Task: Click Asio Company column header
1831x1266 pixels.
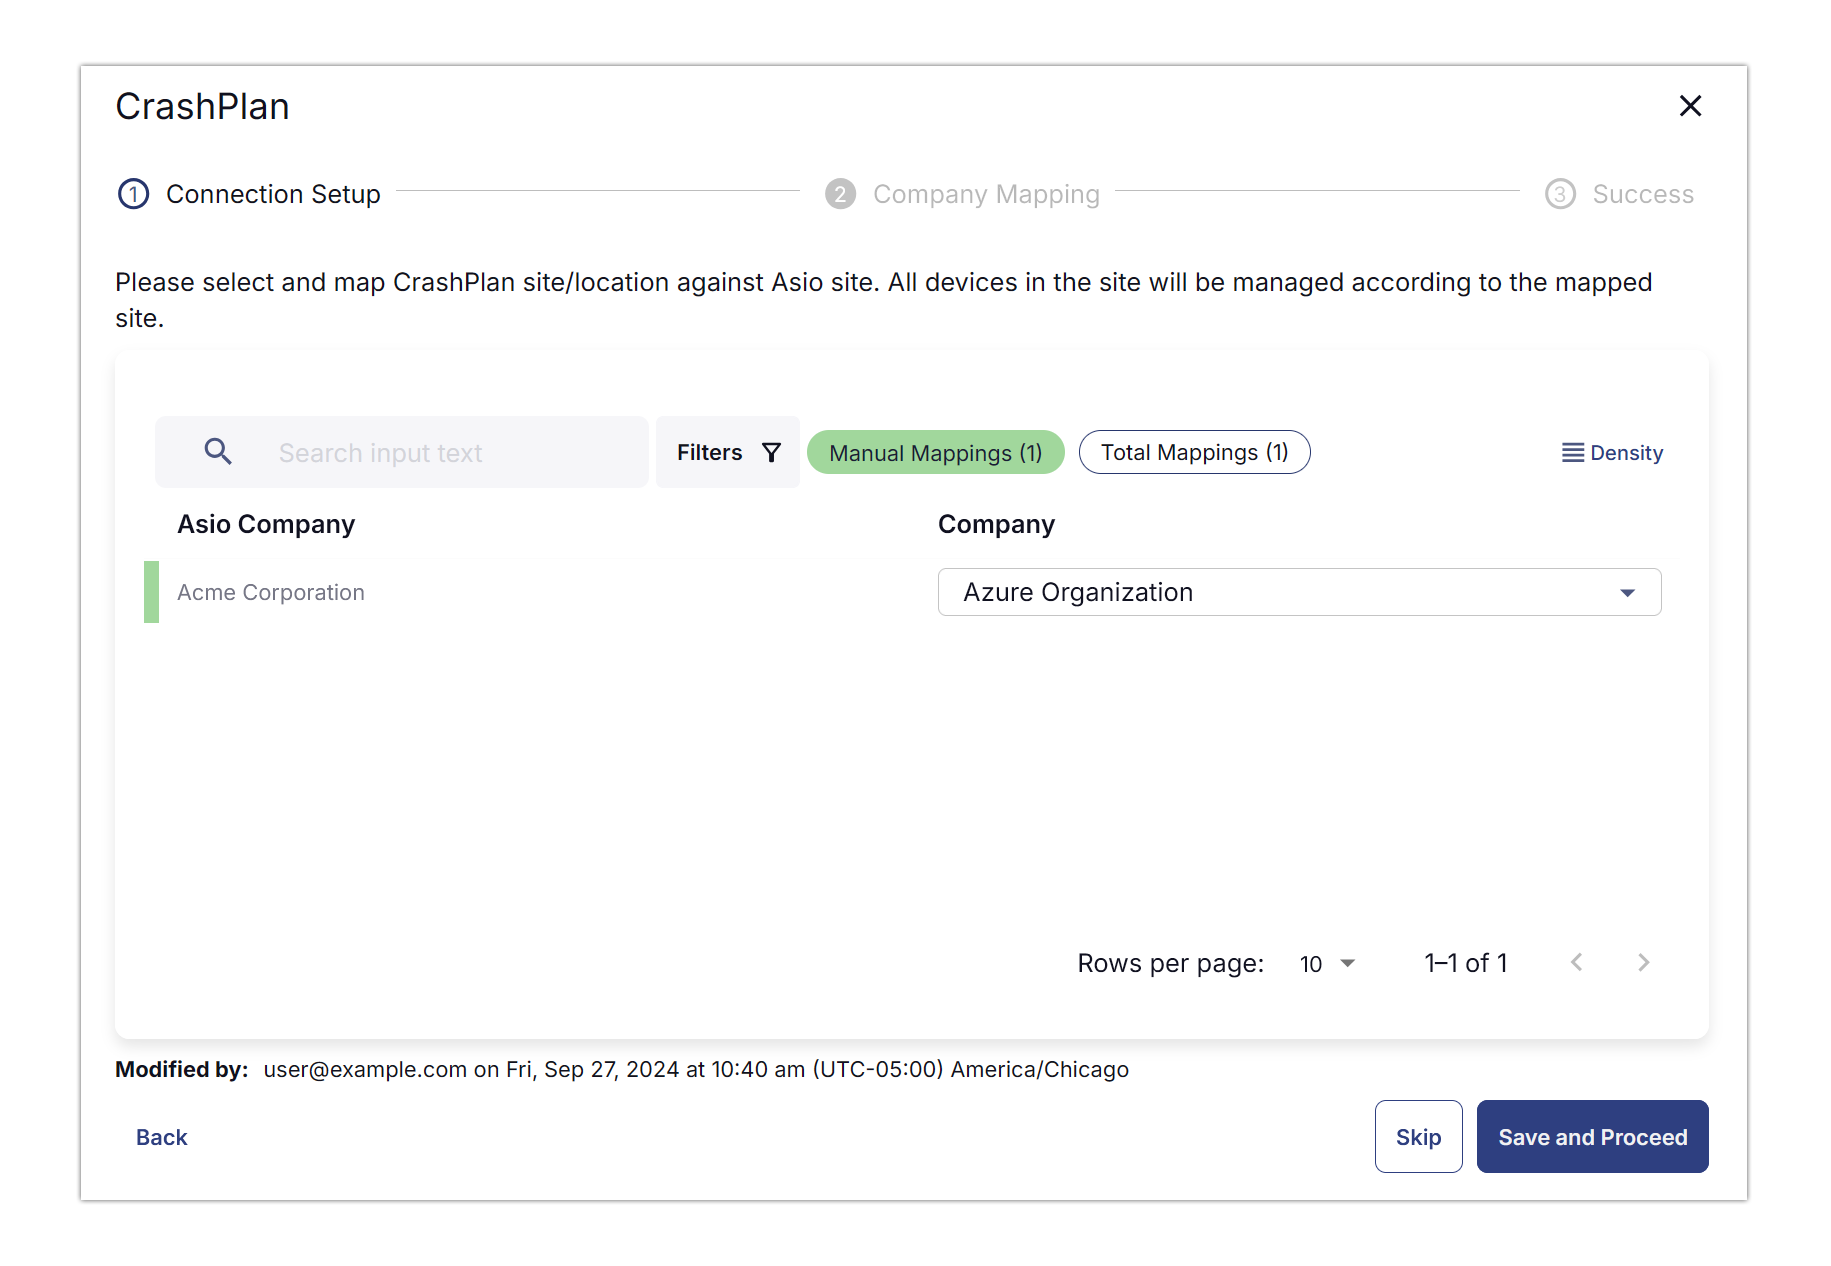Action: click(266, 524)
